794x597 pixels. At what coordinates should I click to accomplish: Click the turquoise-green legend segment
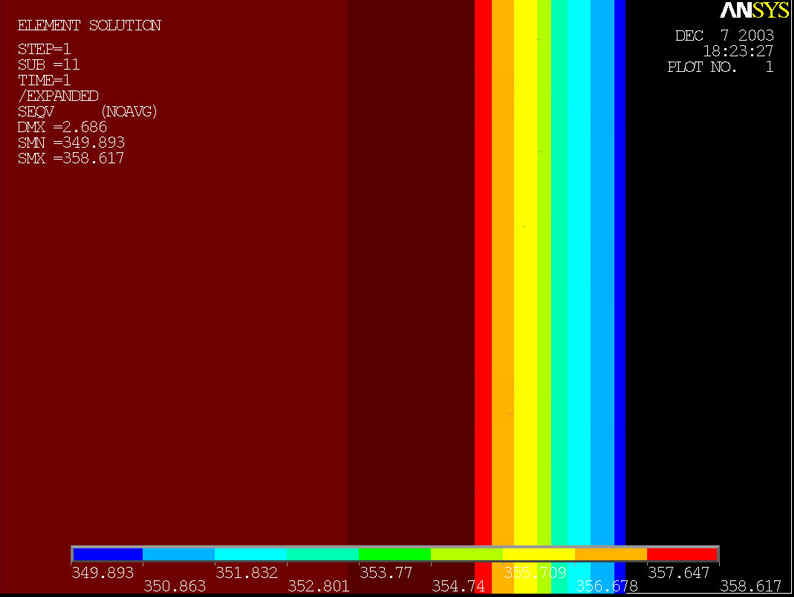323,554
